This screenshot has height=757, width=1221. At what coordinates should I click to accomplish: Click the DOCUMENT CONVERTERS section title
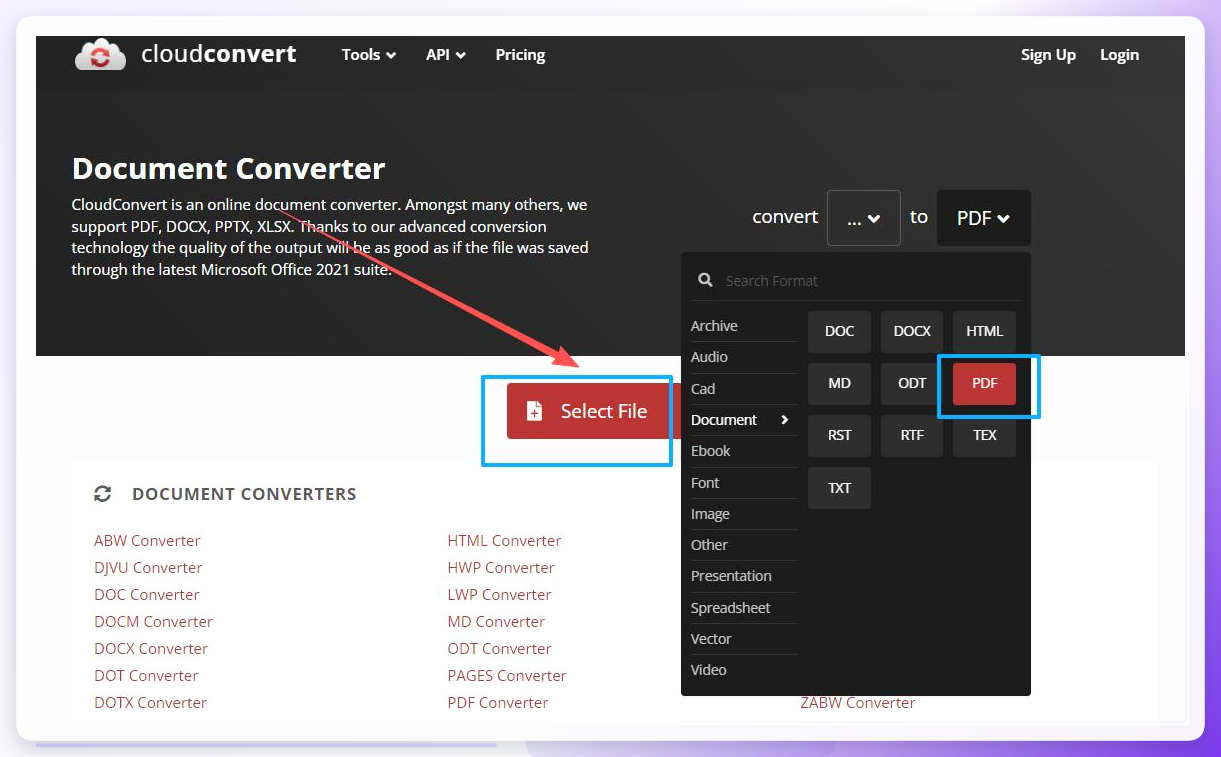pos(244,494)
